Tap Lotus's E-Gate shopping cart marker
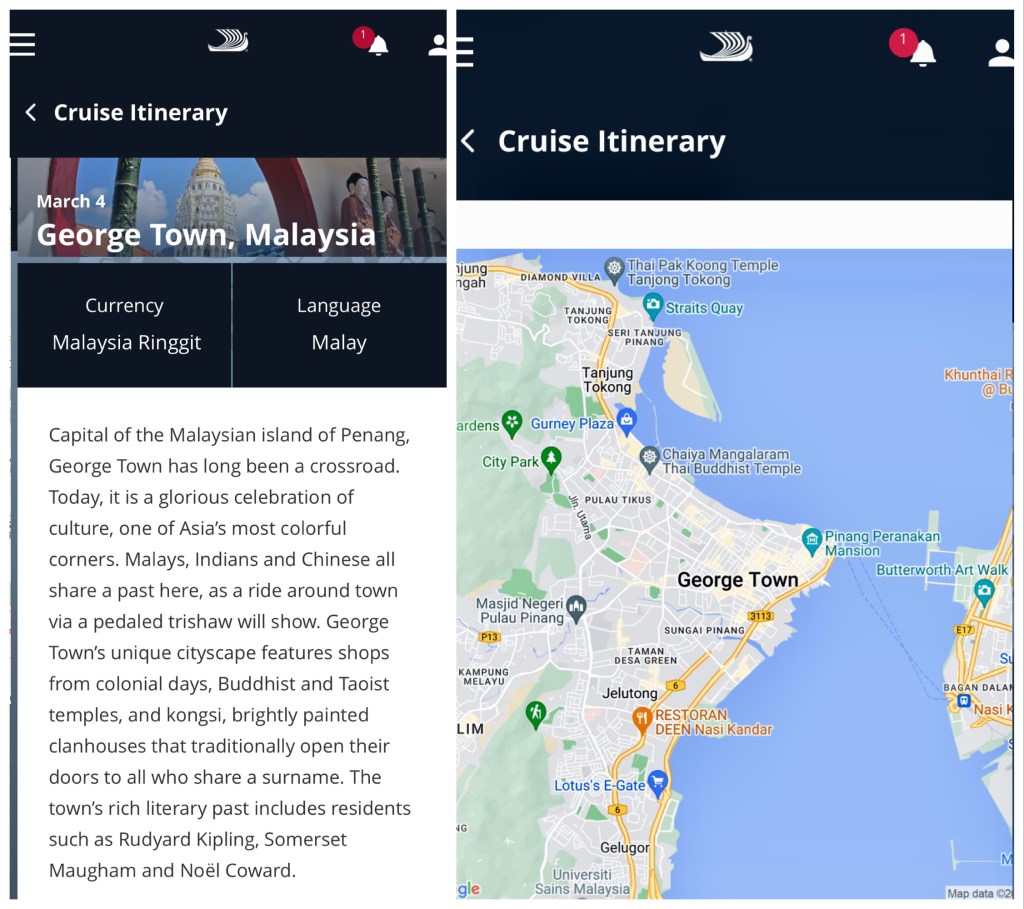Viewport: 1024px width, 909px height. point(657,781)
